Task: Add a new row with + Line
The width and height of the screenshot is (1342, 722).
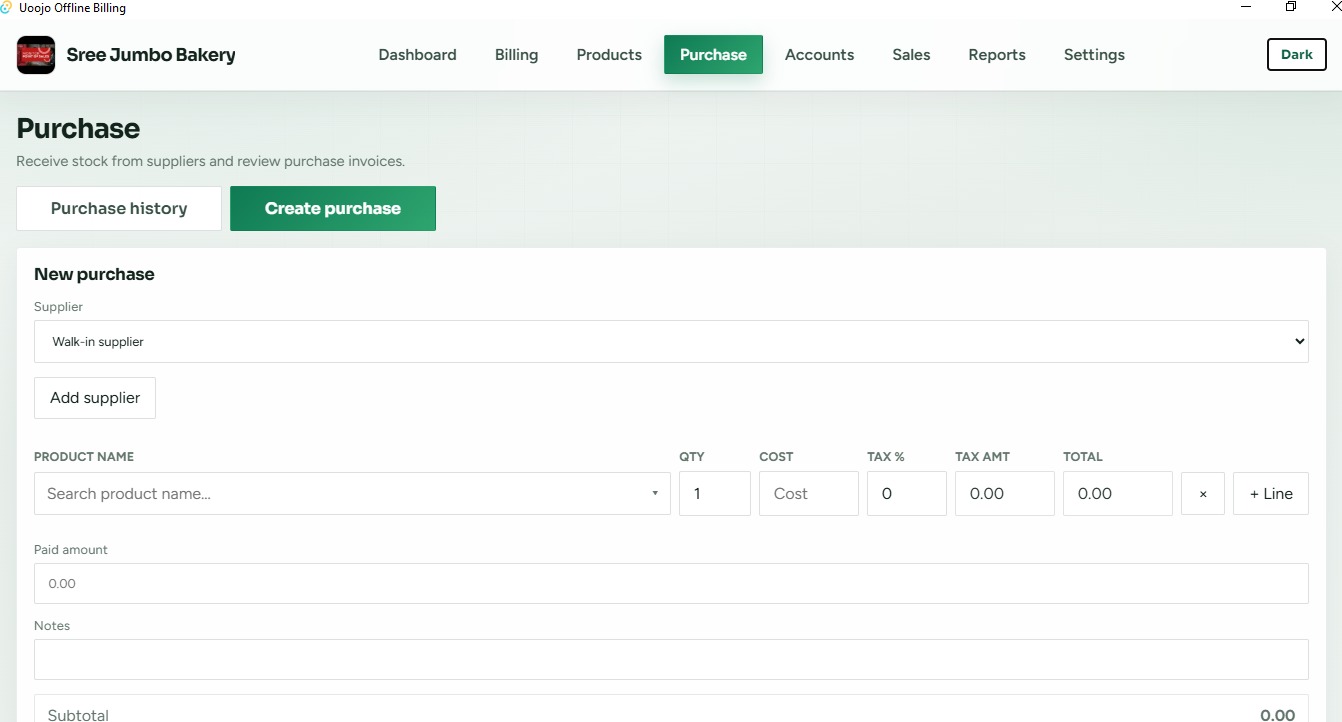Action: pos(1271,494)
